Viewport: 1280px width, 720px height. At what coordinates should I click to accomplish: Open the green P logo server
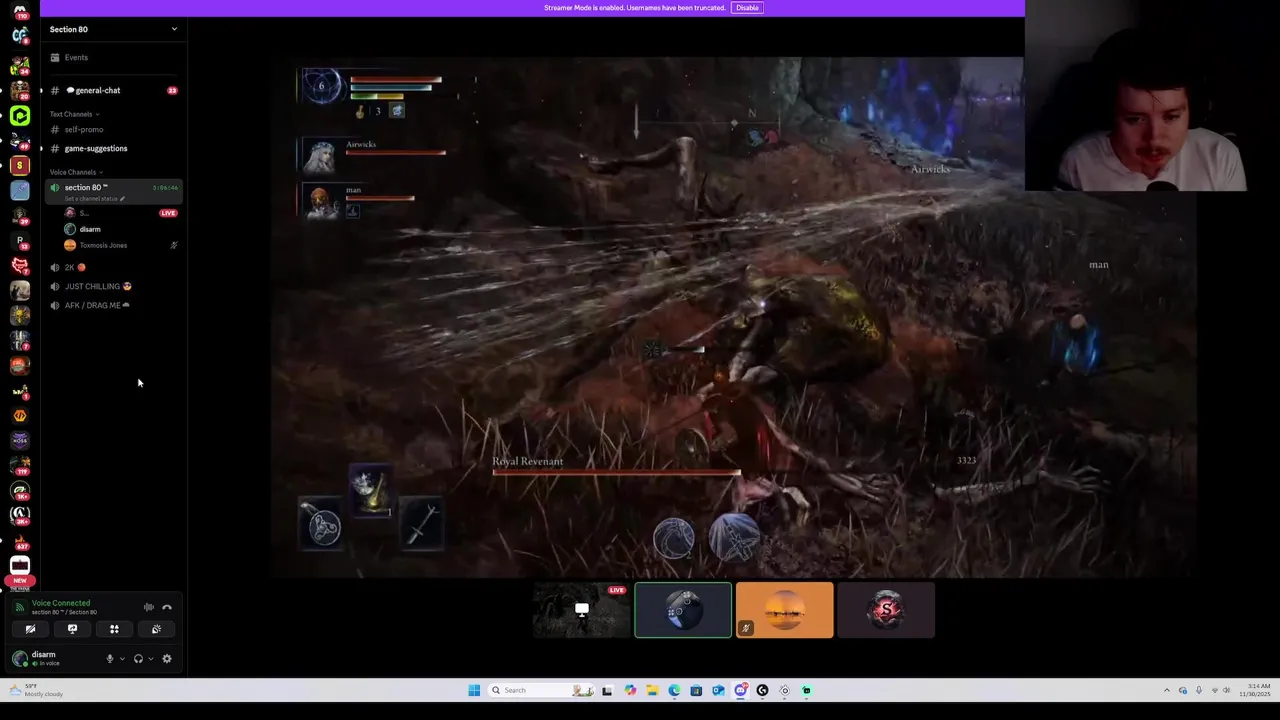[20, 116]
